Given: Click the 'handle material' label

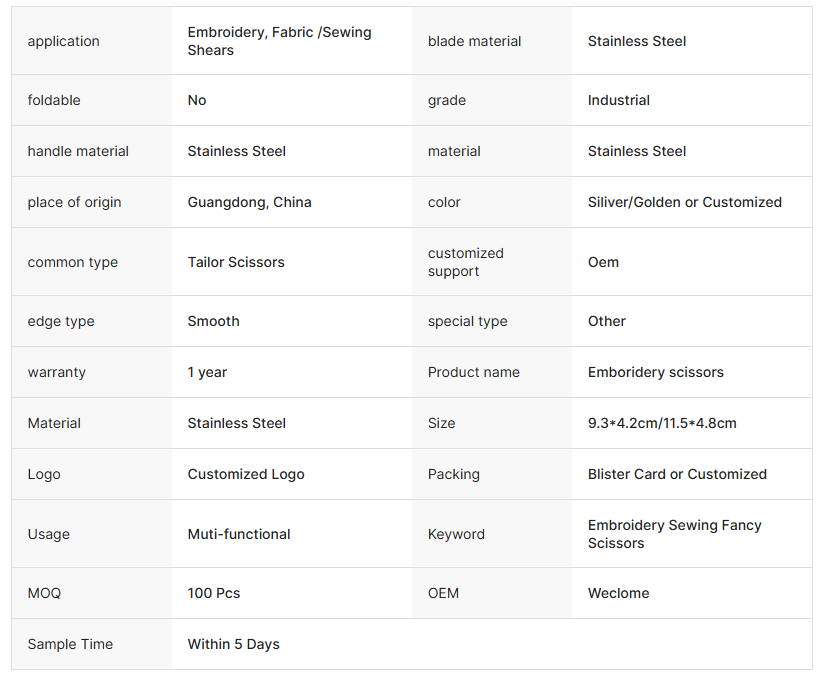Looking at the screenshot, I should 78,151.
